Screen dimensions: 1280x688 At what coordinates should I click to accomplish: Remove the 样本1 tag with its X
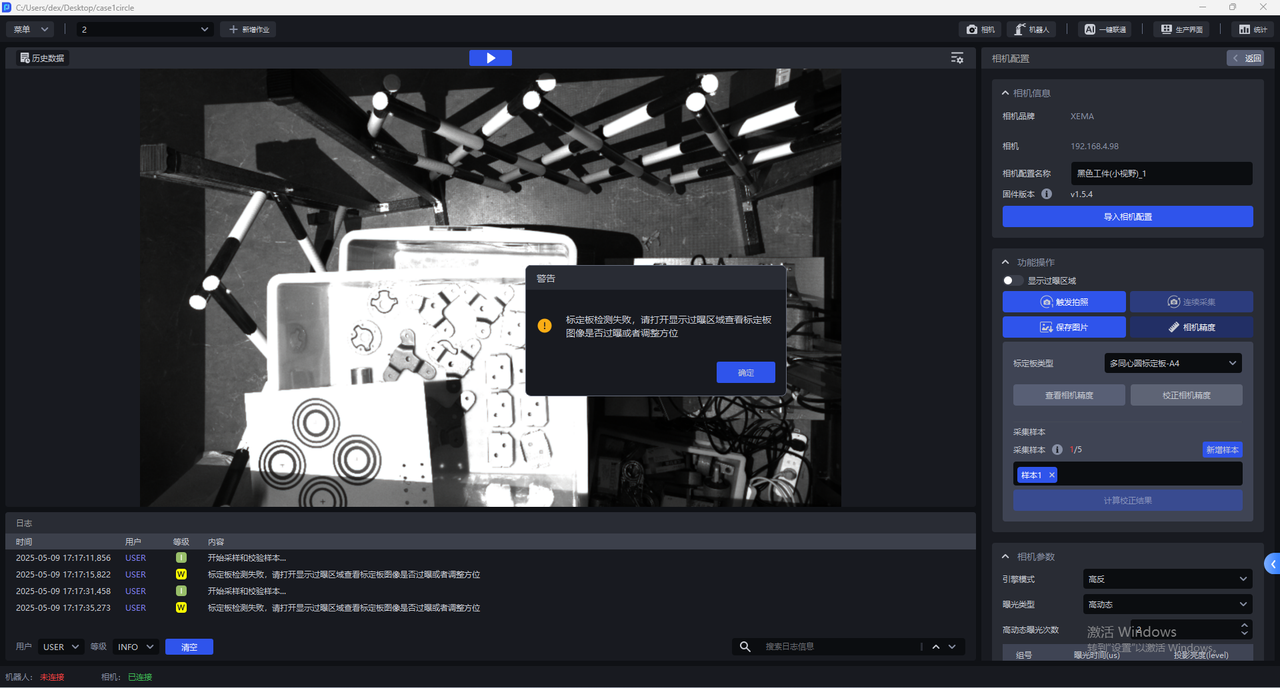(1052, 475)
